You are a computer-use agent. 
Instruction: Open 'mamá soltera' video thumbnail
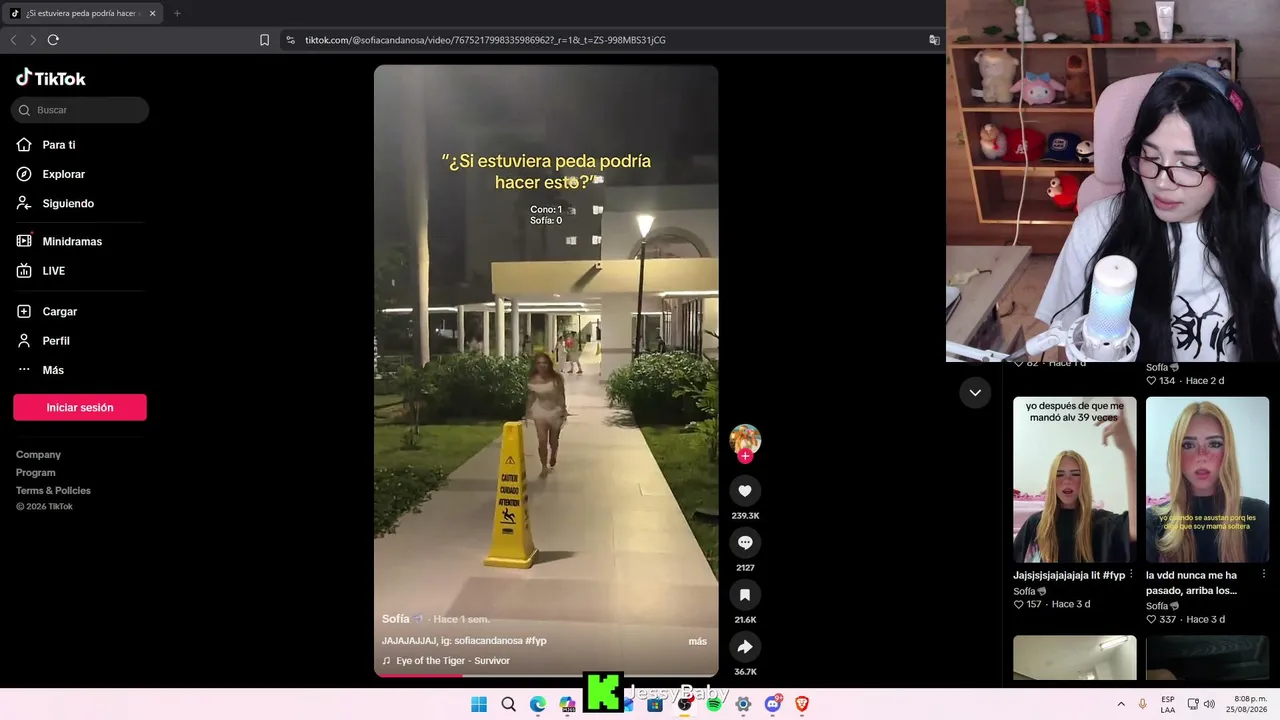tap(1207, 480)
